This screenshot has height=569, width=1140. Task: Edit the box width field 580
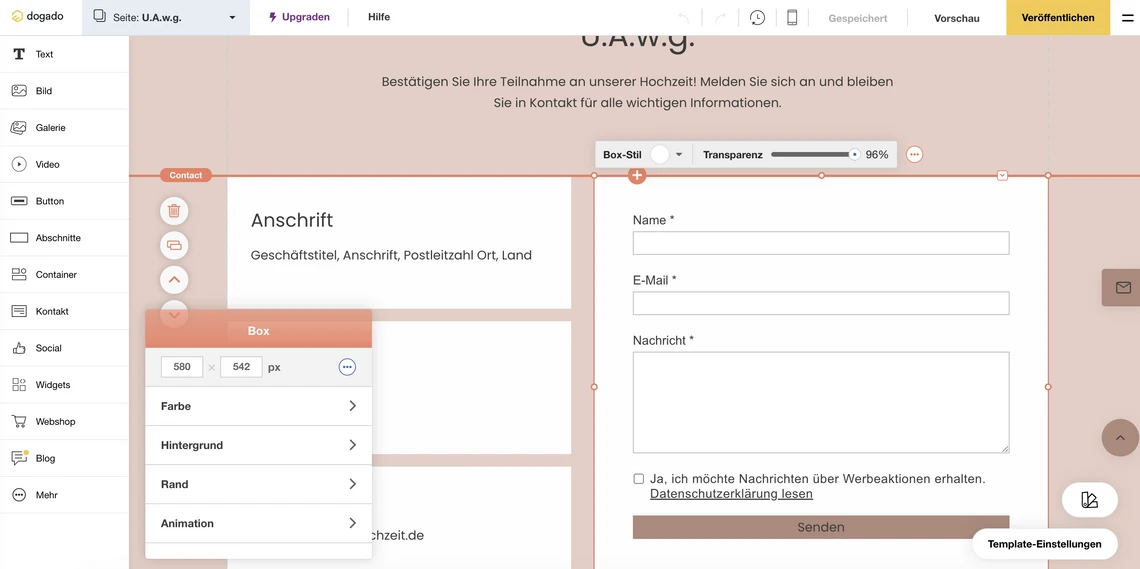tap(182, 367)
